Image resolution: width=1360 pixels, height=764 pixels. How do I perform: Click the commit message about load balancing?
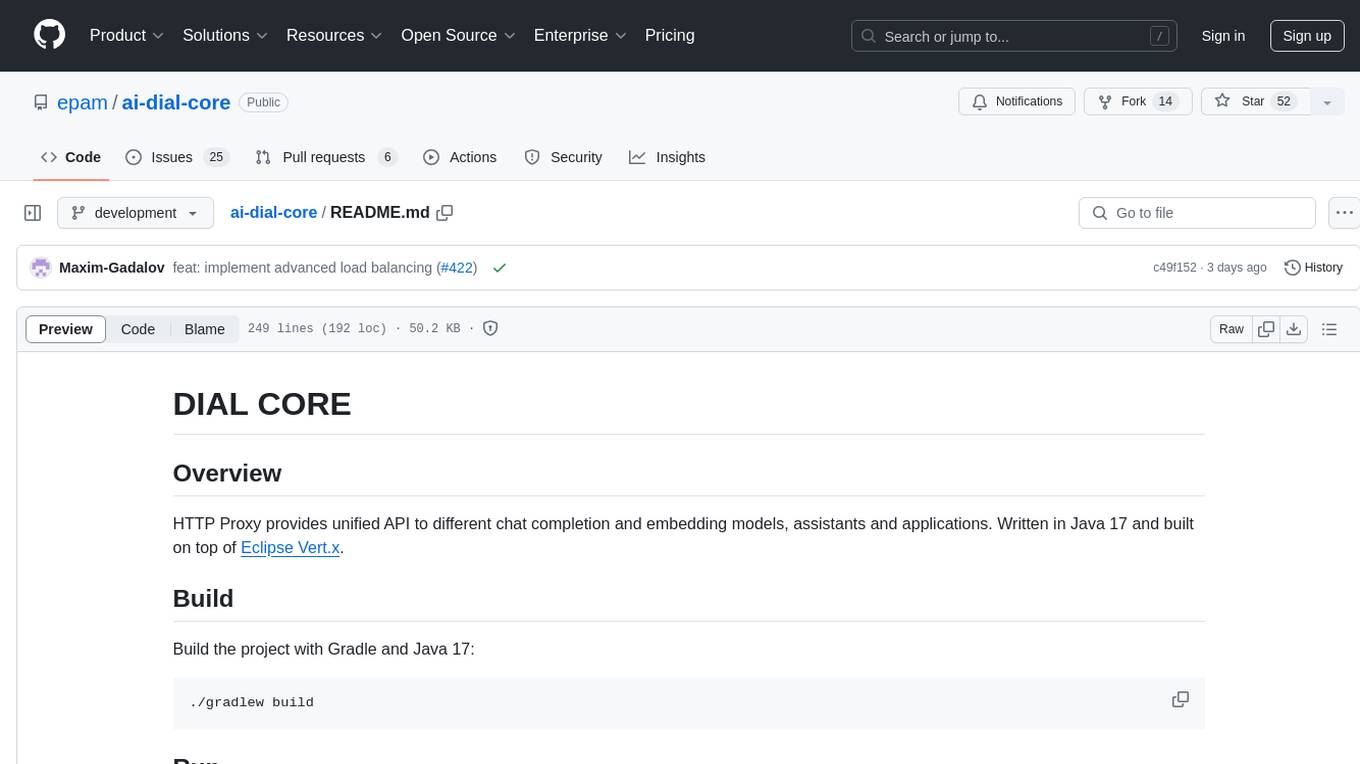point(304,268)
